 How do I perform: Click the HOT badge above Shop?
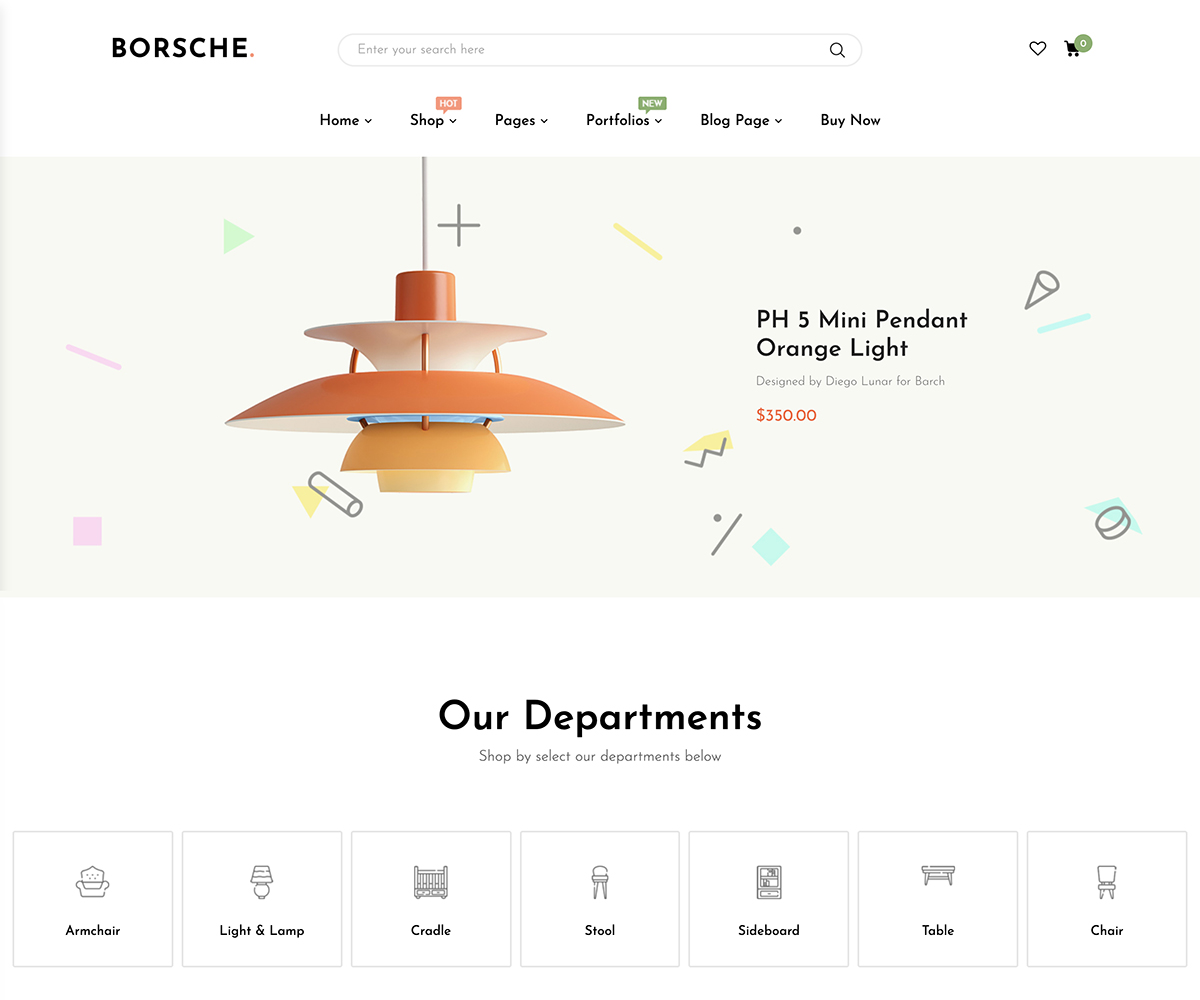[448, 103]
